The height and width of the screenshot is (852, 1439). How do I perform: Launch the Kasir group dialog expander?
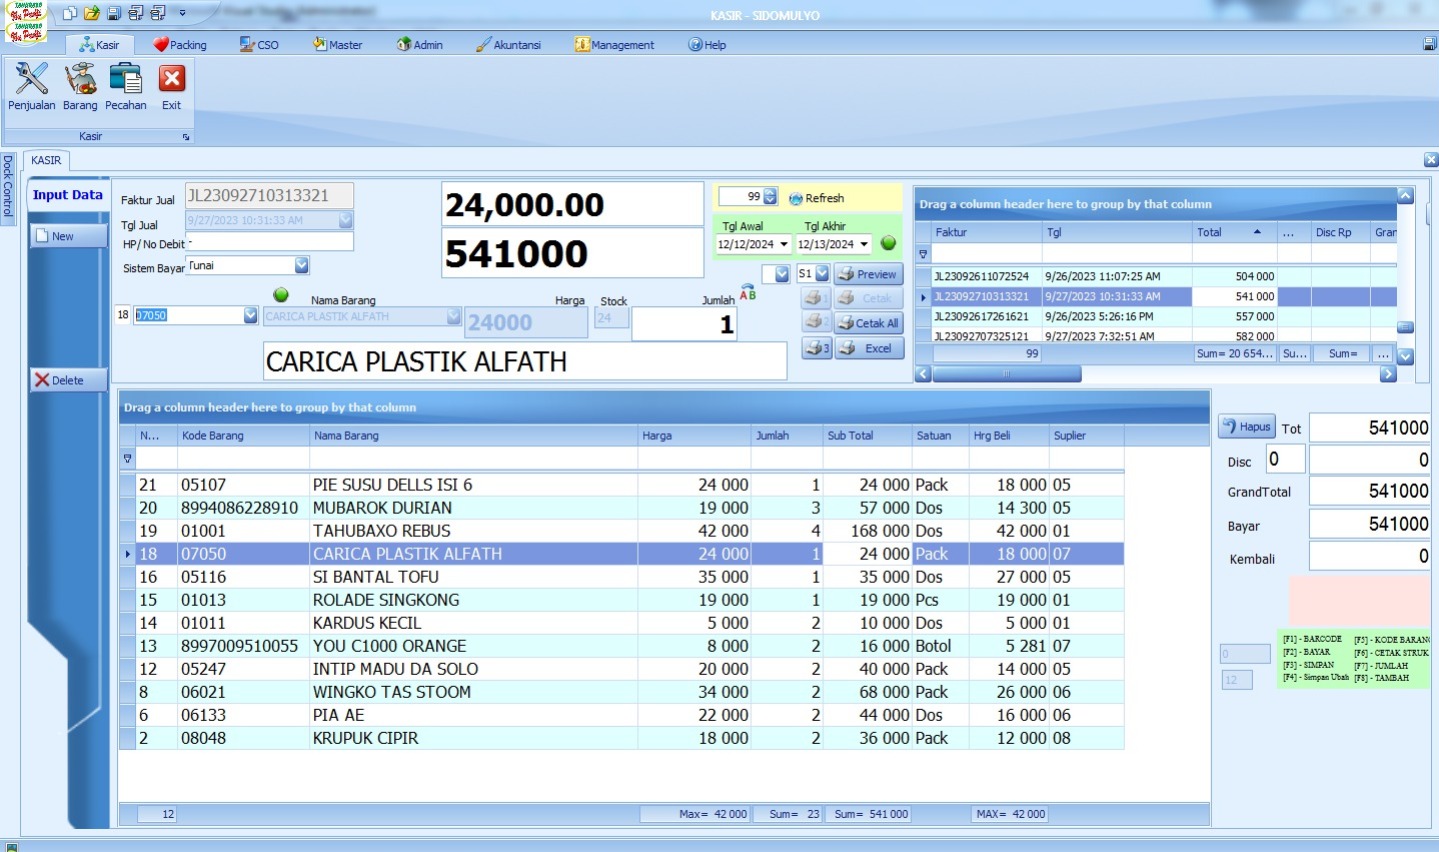[186, 137]
